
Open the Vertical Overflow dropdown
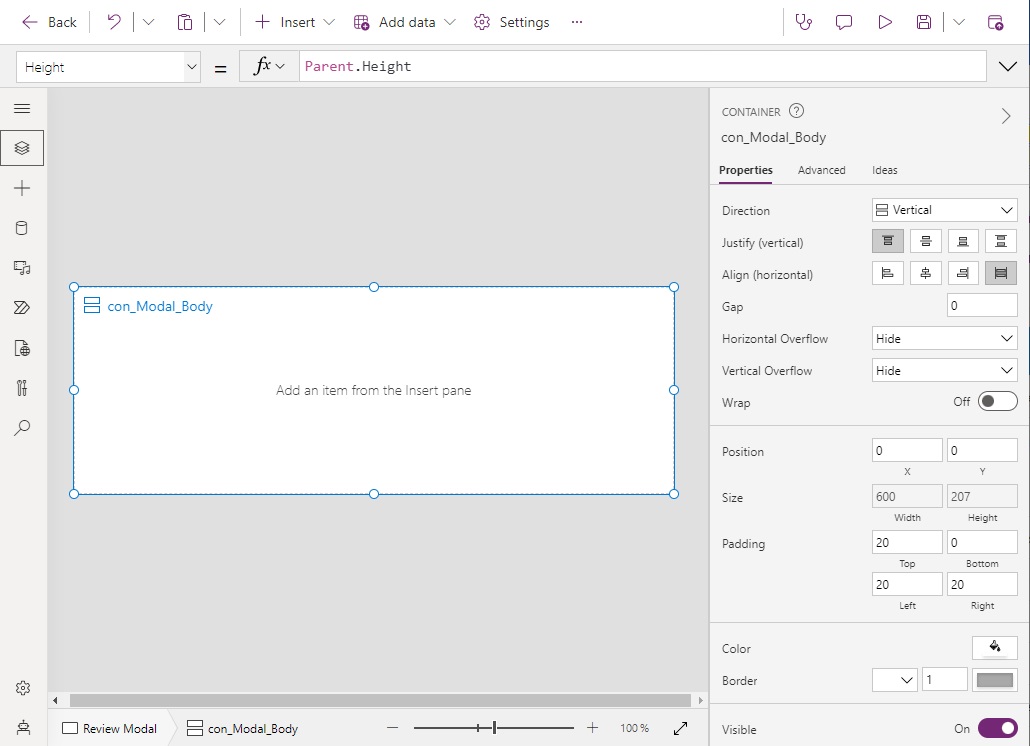[x=943, y=370]
